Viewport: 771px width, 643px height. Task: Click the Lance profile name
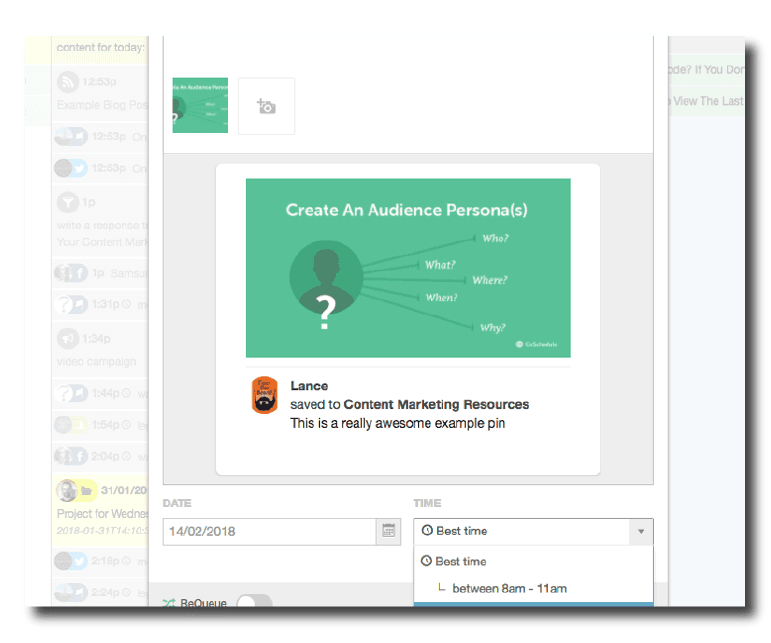[x=309, y=386]
